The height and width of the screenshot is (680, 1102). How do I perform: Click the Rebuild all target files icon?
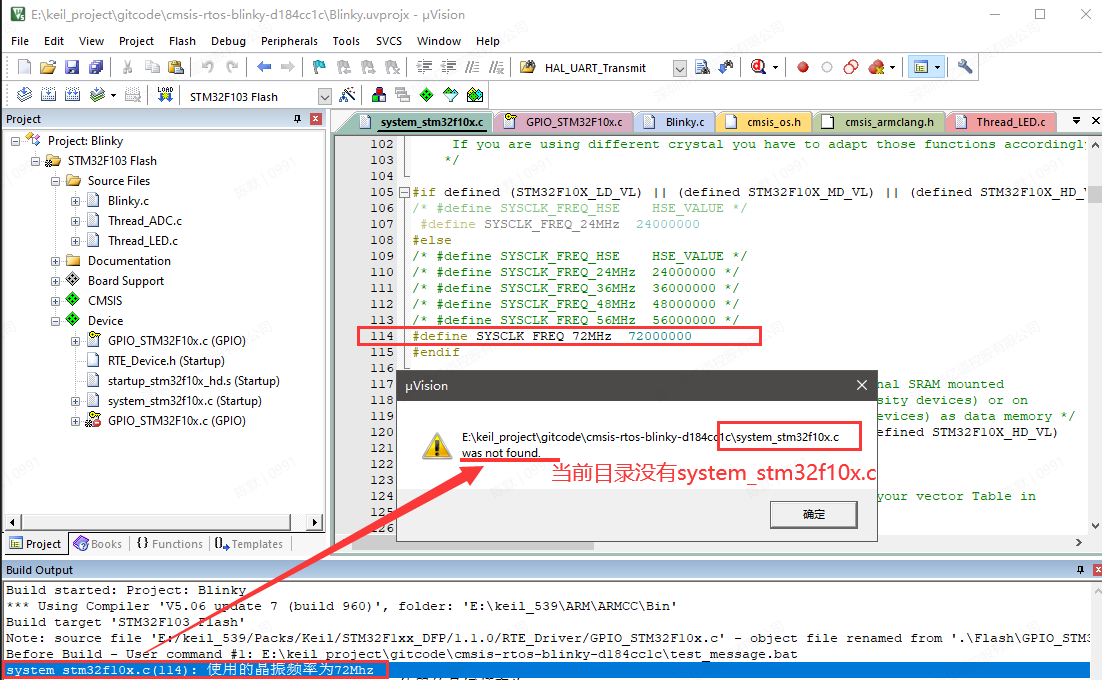[72, 96]
